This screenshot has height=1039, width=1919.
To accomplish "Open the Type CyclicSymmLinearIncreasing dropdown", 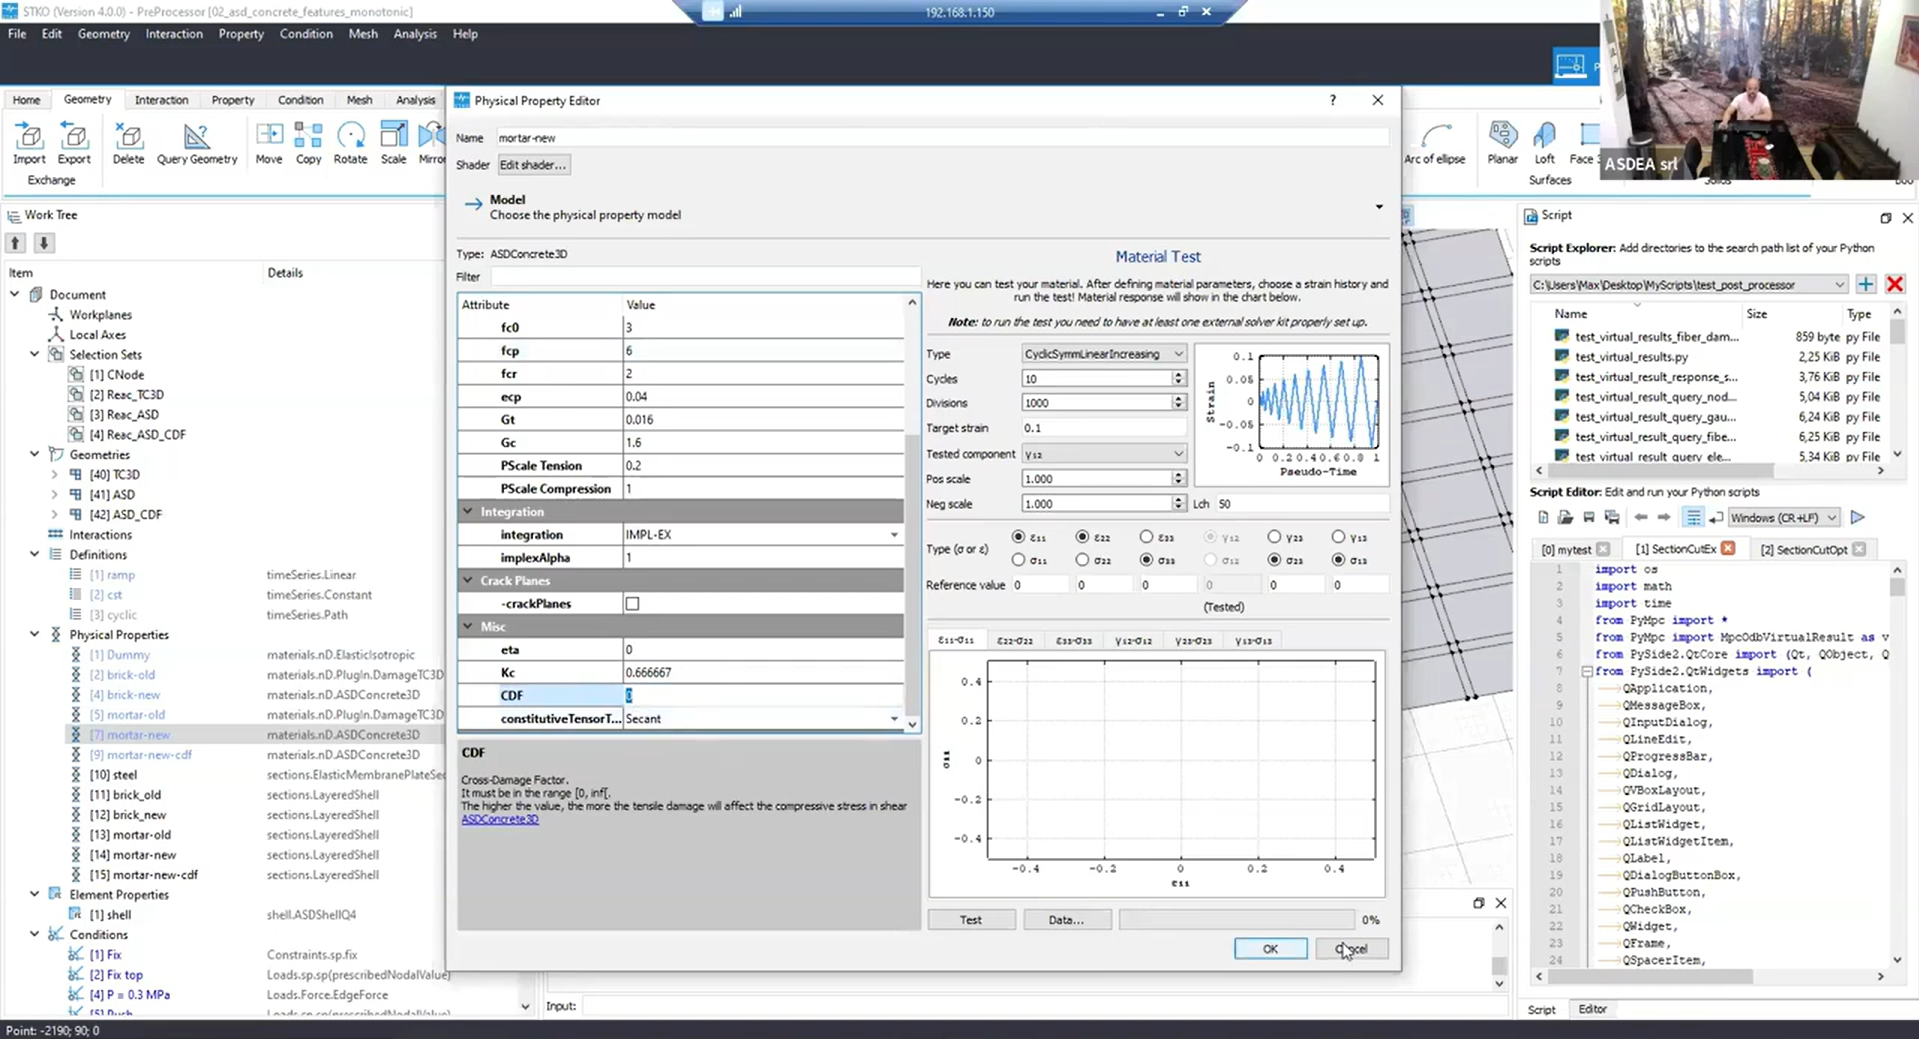I will pos(1103,354).
